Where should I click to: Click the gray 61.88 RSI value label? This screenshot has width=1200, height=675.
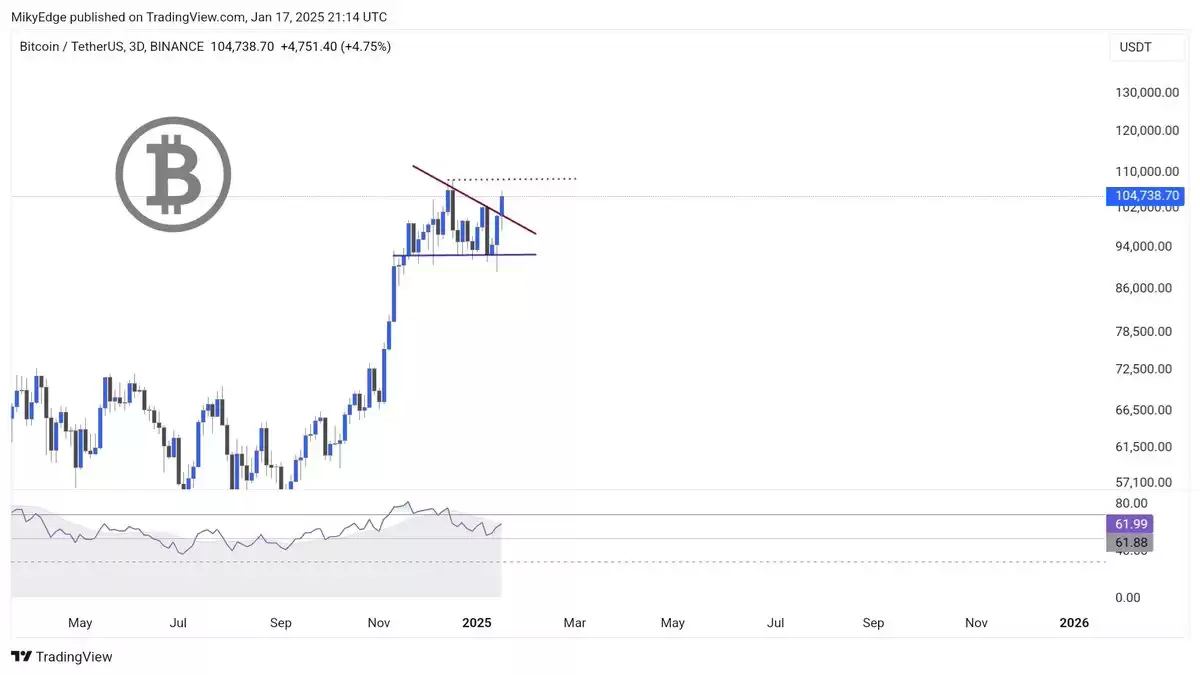[1130, 543]
